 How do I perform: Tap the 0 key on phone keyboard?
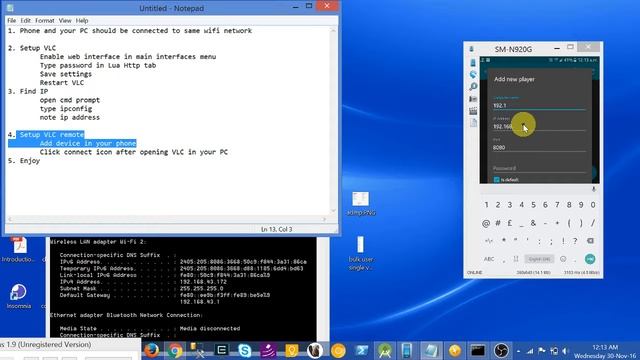tap(593, 205)
